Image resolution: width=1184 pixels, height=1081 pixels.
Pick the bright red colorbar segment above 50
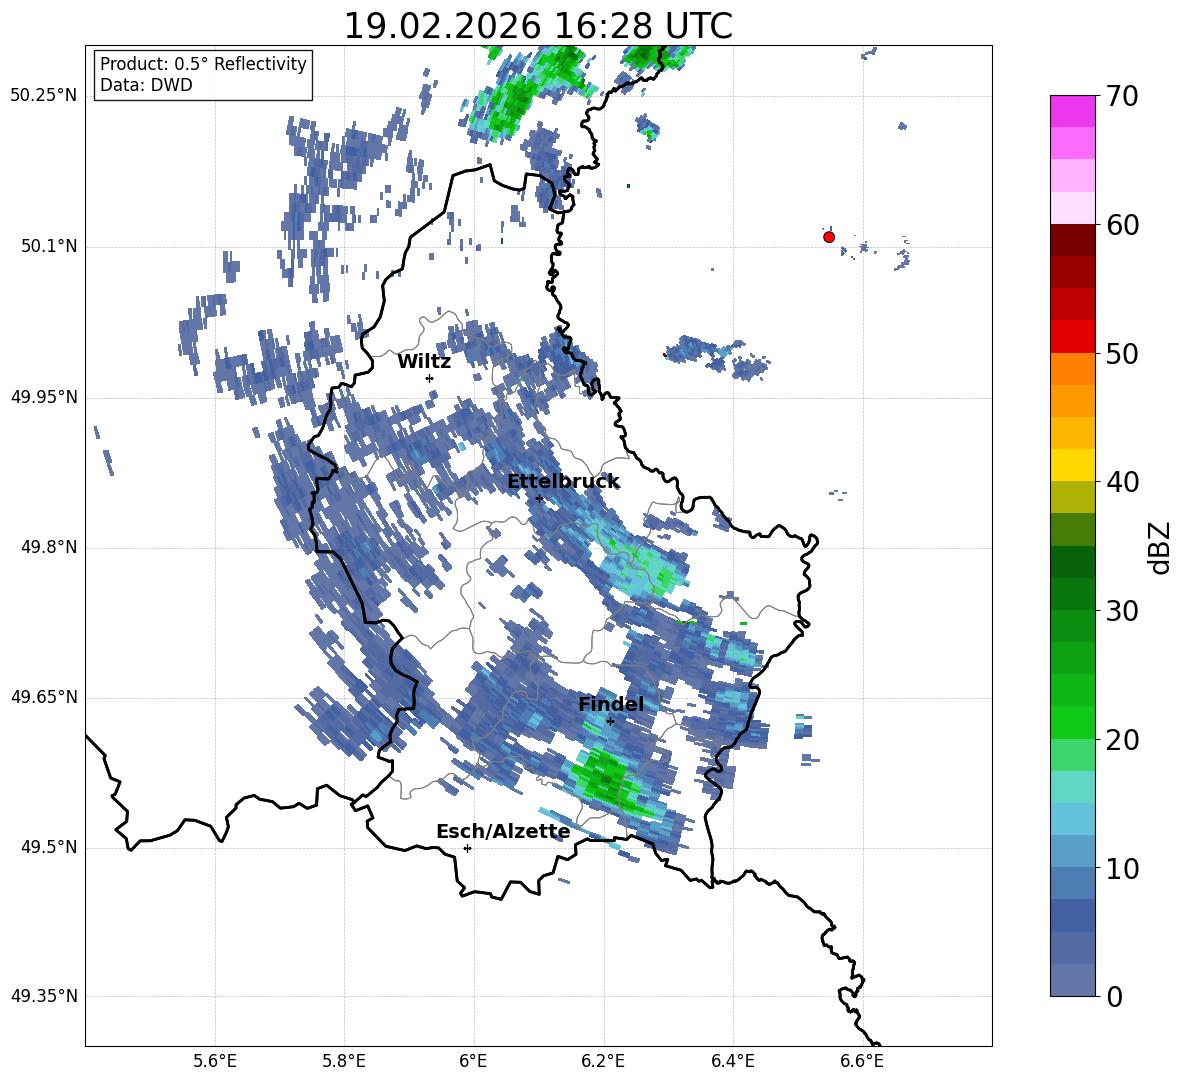pyautogui.click(x=1072, y=337)
